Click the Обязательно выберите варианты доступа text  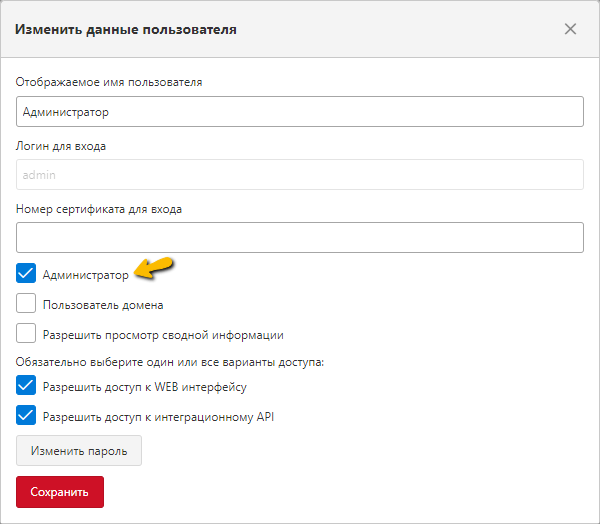tap(170, 362)
